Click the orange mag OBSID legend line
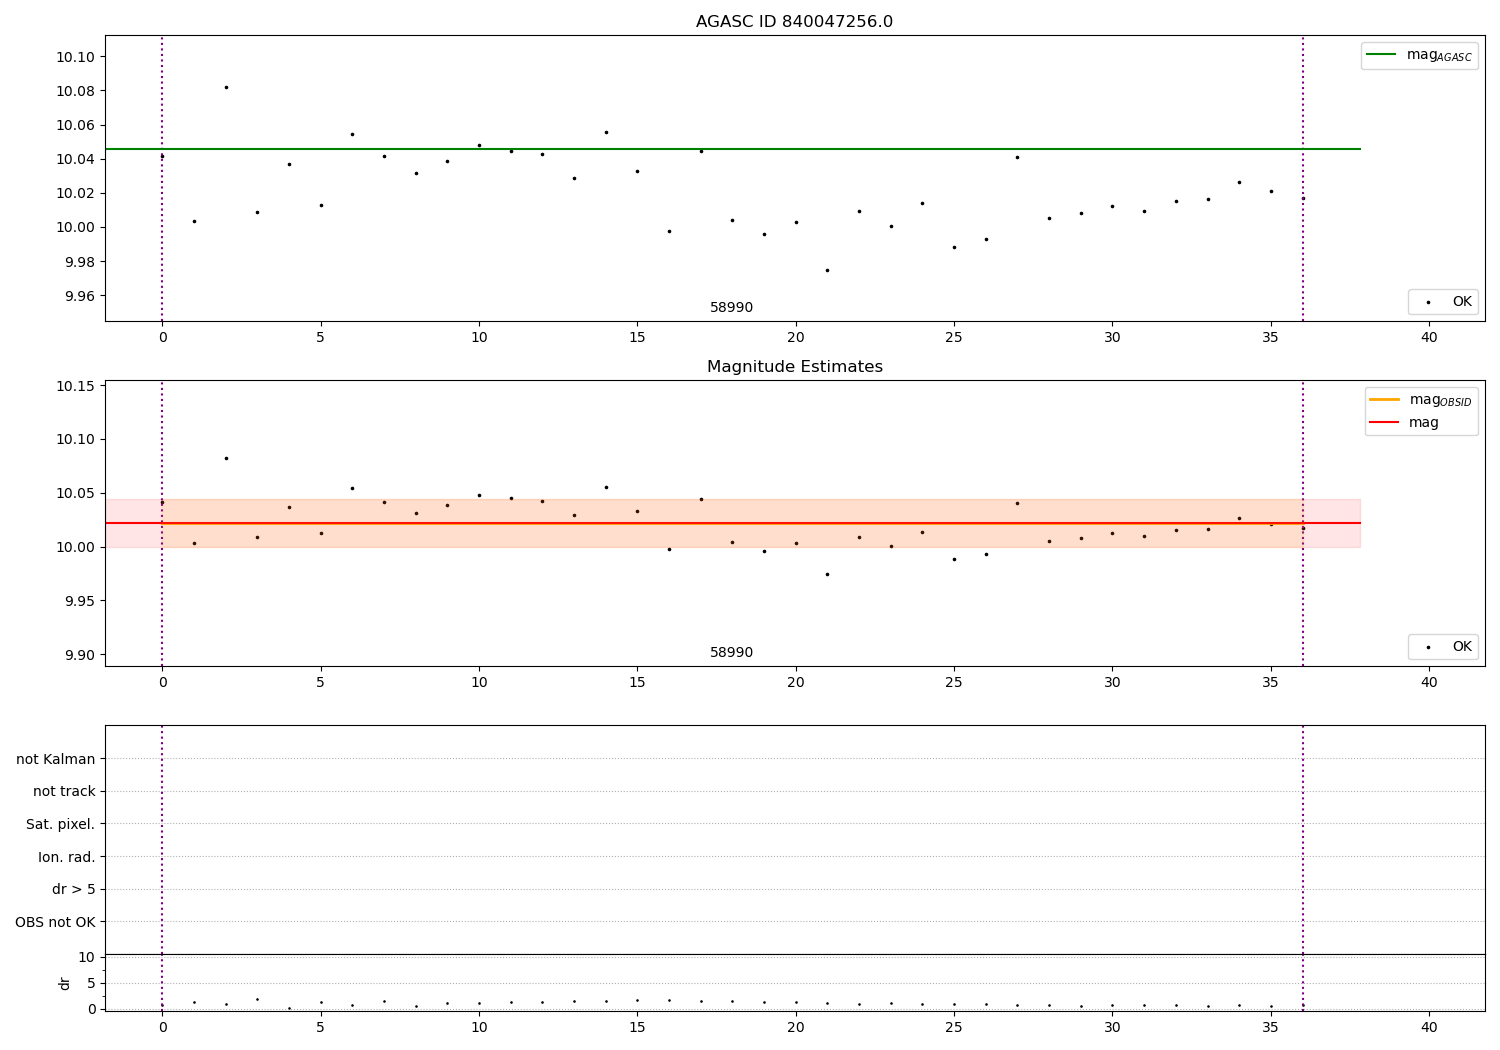The image size is (1500, 1050). pyautogui.click(x=1384, y=400)
